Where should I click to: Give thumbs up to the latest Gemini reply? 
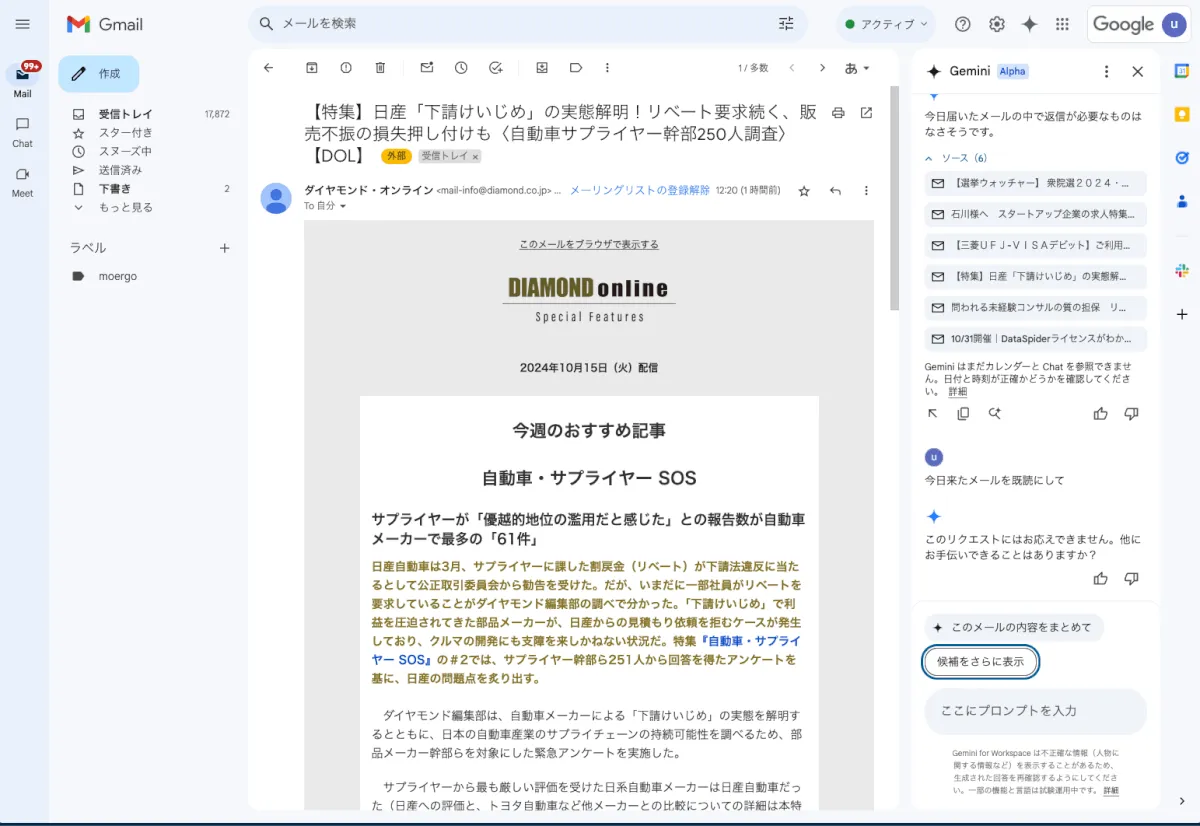(1100, 578)
